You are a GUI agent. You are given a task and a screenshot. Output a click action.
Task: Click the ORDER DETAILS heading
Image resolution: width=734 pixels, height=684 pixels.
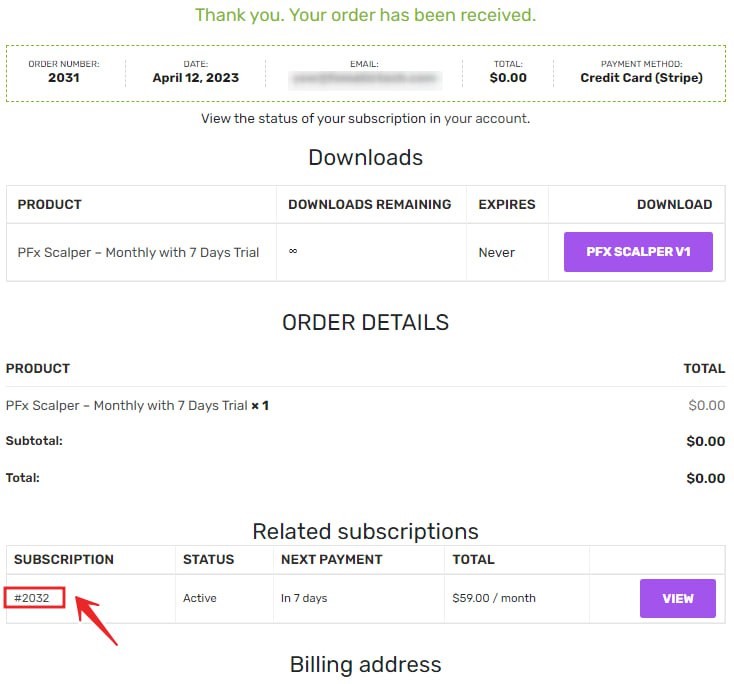(365, 323)
